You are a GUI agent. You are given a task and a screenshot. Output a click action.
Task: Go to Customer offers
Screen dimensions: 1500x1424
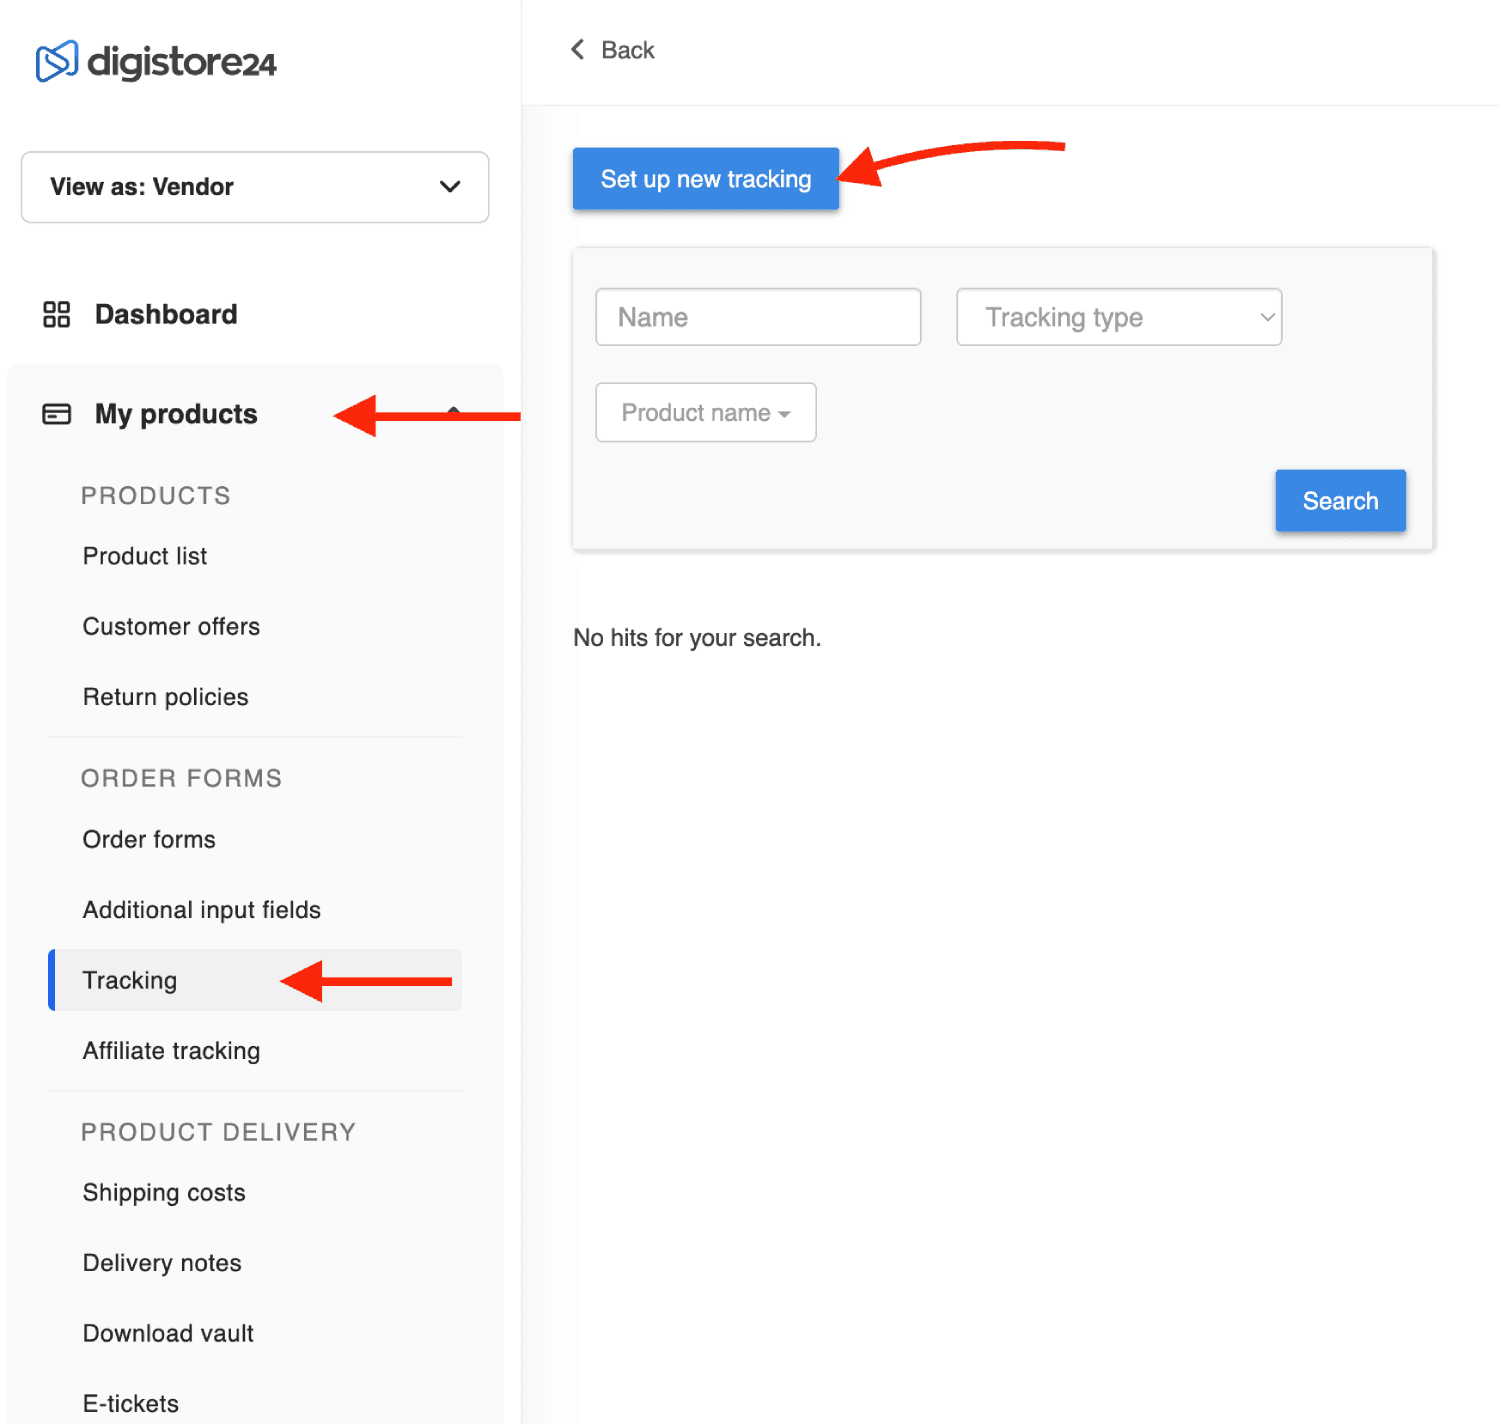pos(171,626)
